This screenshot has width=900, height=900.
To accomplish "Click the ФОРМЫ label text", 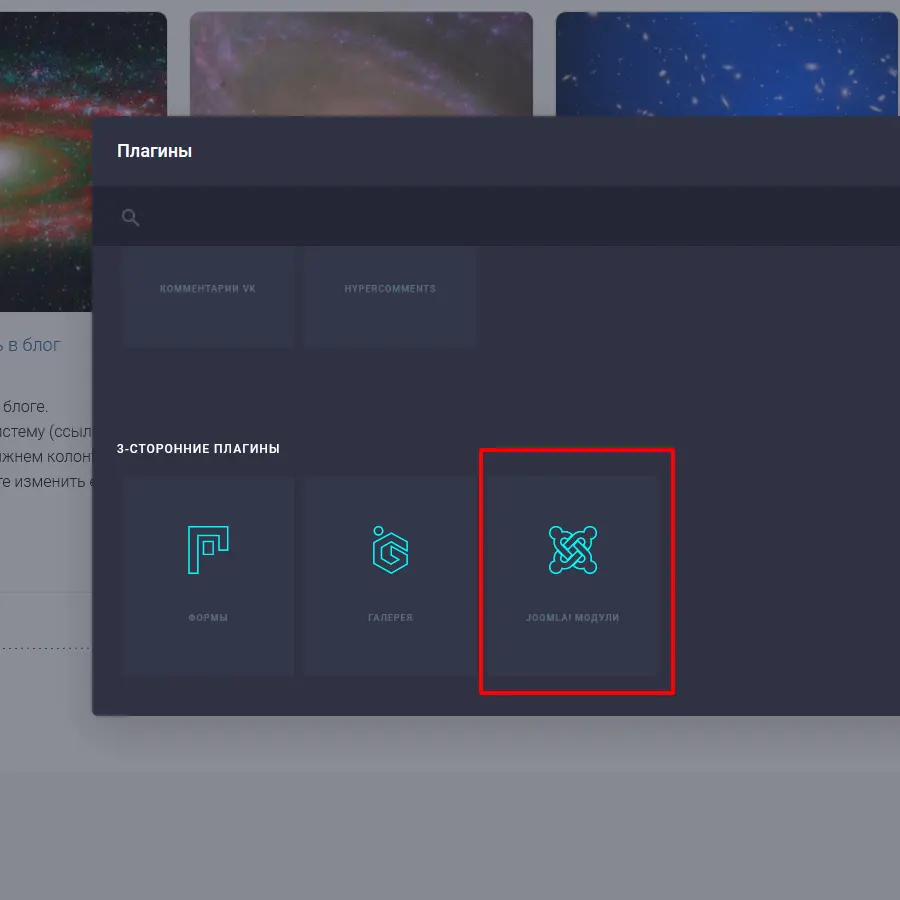I will (208, 618).
